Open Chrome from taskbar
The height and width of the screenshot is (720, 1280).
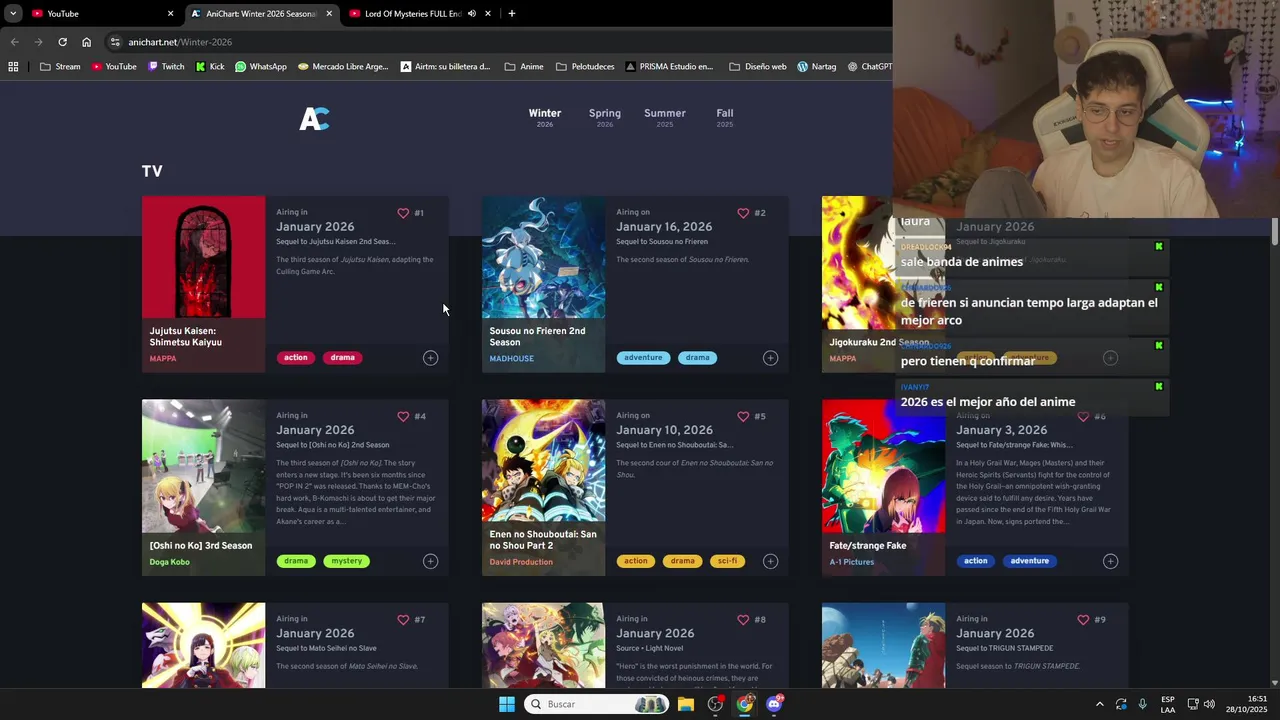[x=745, y=704]
